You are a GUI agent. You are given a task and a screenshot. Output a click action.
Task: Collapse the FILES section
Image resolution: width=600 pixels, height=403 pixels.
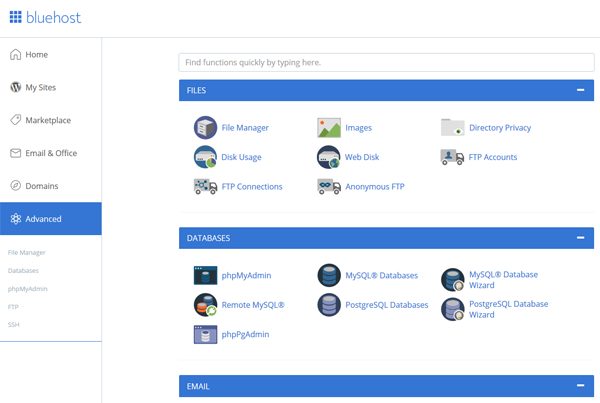[580, 90]
